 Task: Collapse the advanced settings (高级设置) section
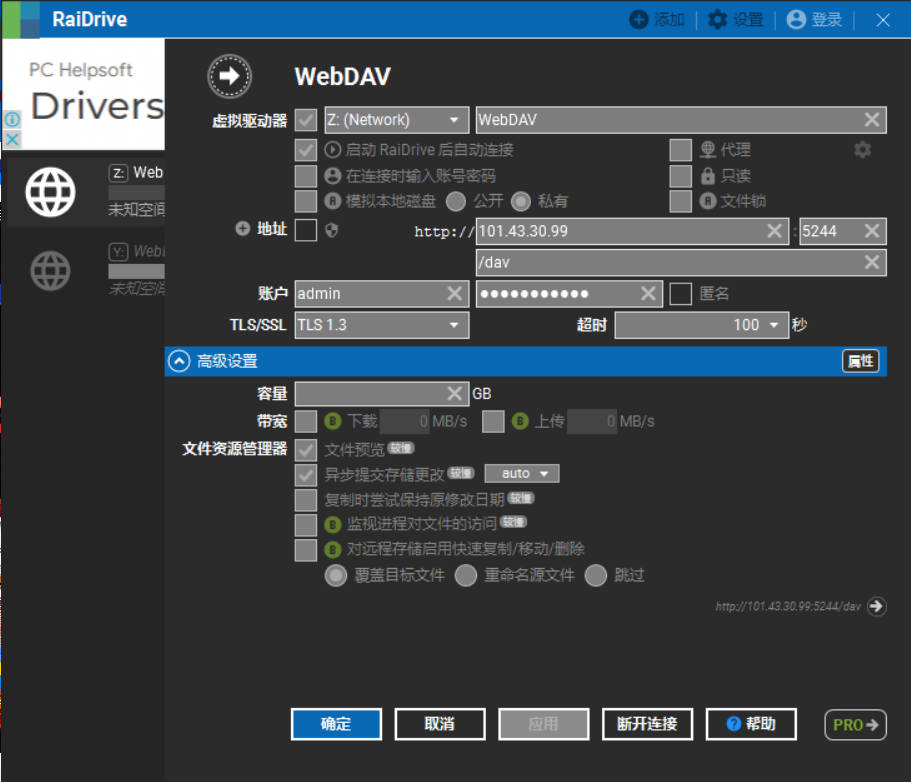pos(179,361)
